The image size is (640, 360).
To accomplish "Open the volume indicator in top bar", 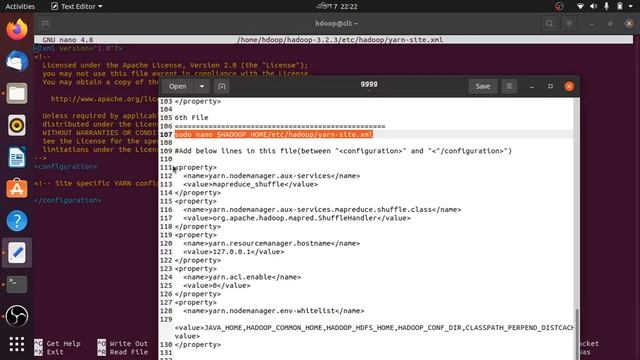I will 593,6.
